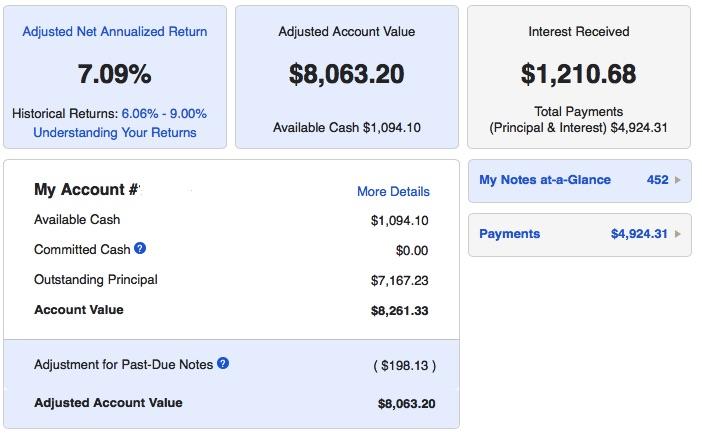Click help icon beside Adjustment for Past-Due Notes
This screenshot has height=439, width=702.
pos(223,363)
